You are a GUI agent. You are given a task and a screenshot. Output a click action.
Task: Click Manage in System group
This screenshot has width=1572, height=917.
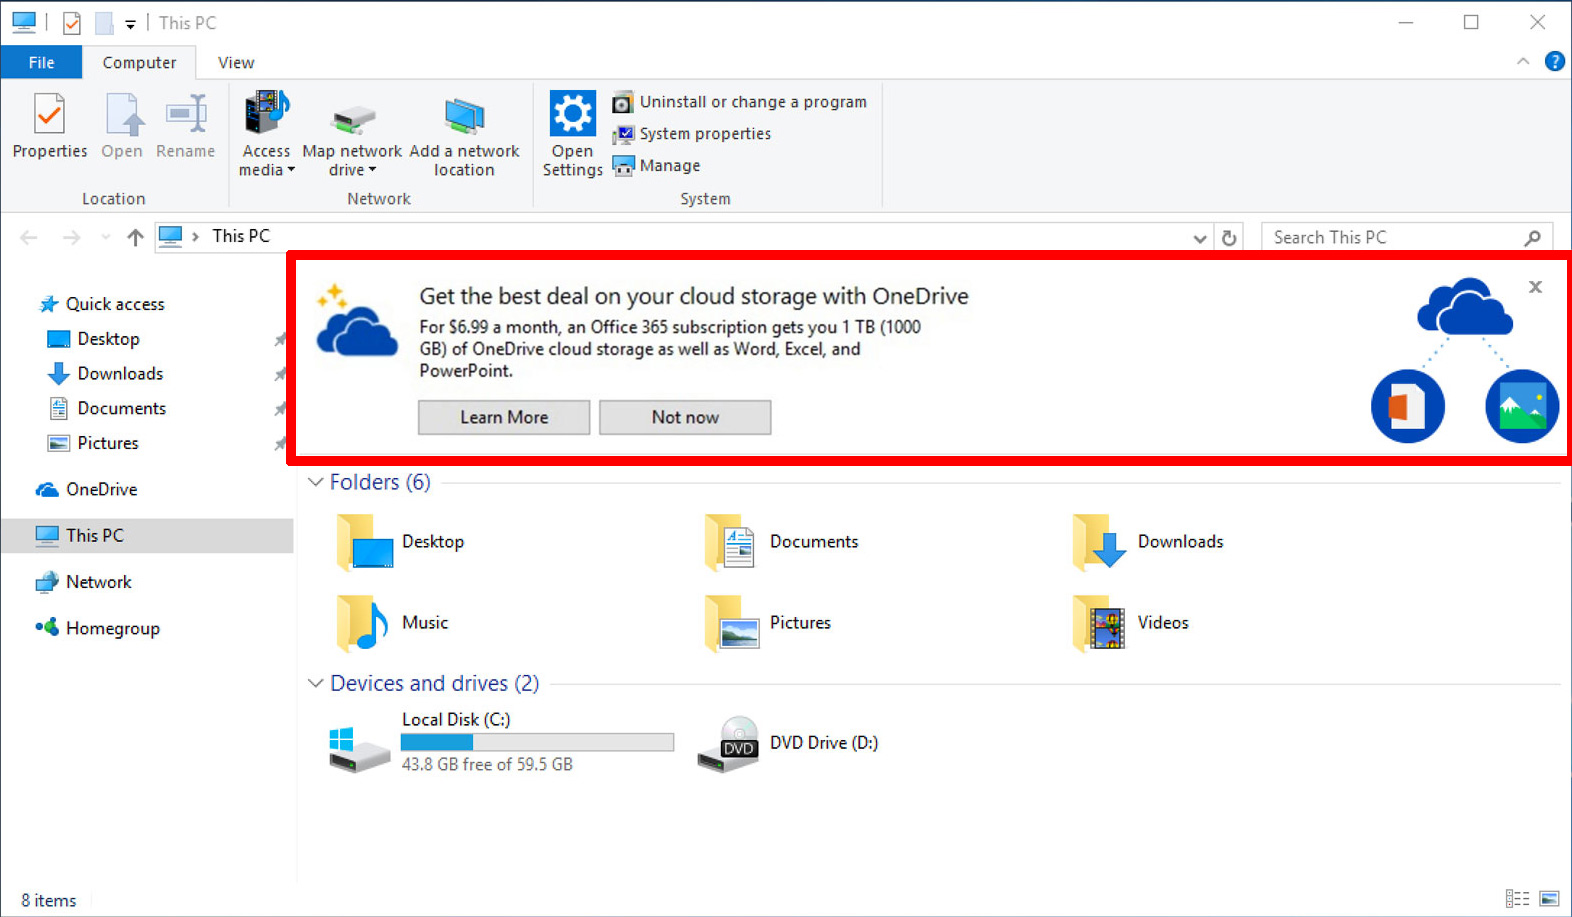(x=656, y=166)
